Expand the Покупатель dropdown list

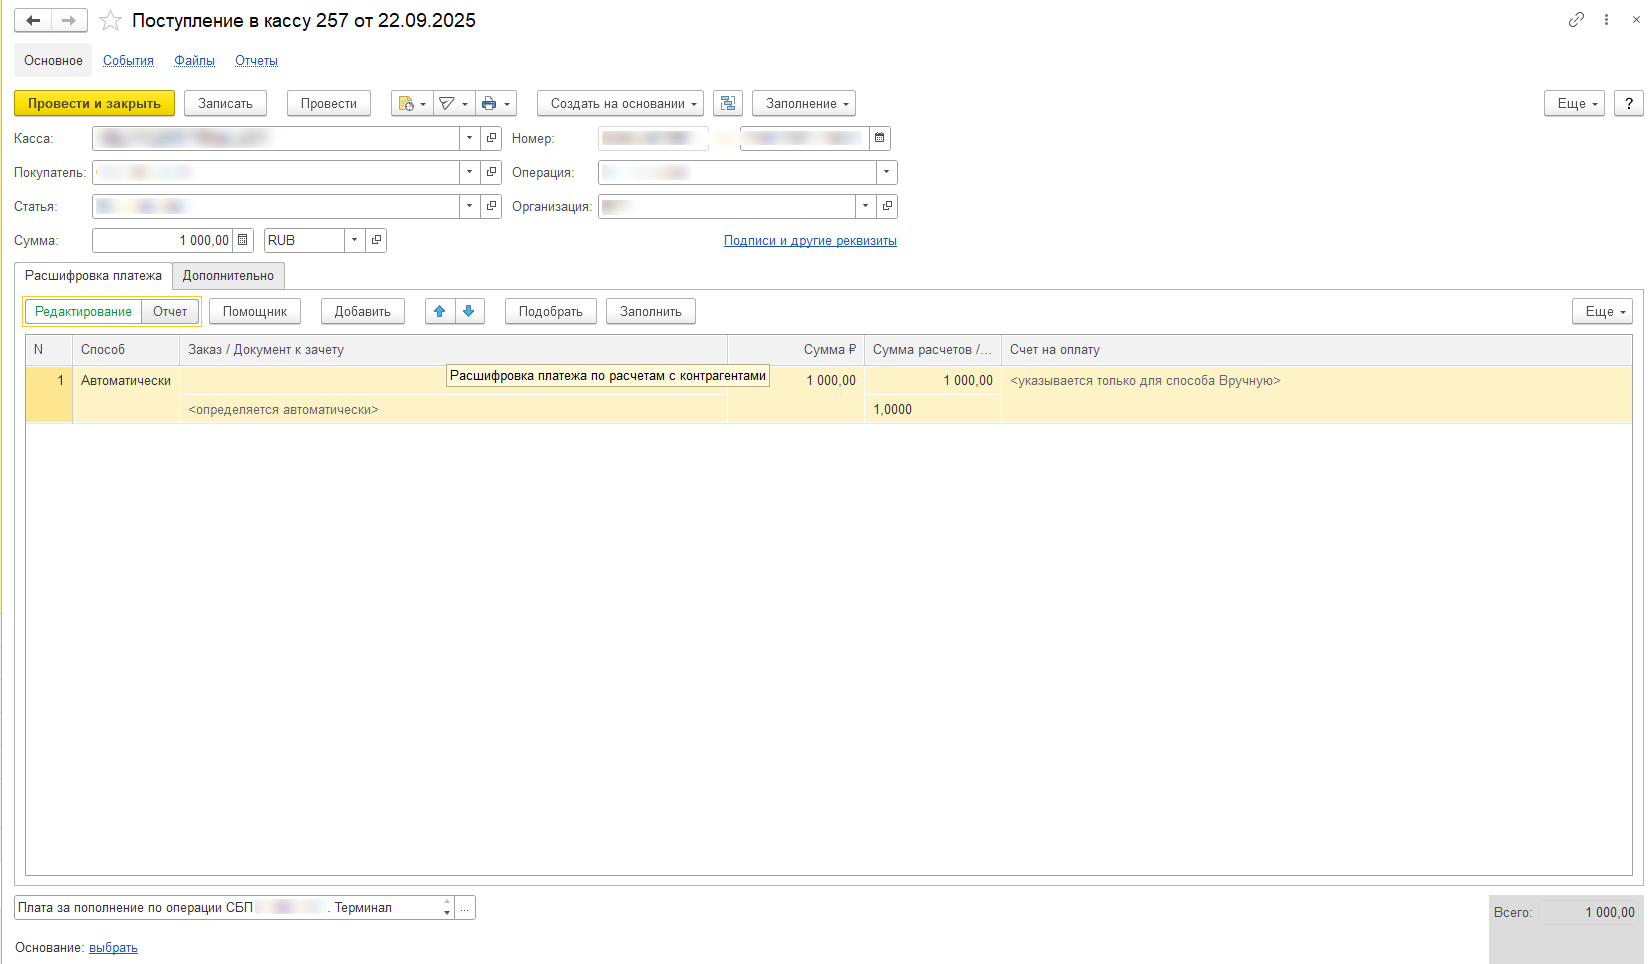[470, 172]
